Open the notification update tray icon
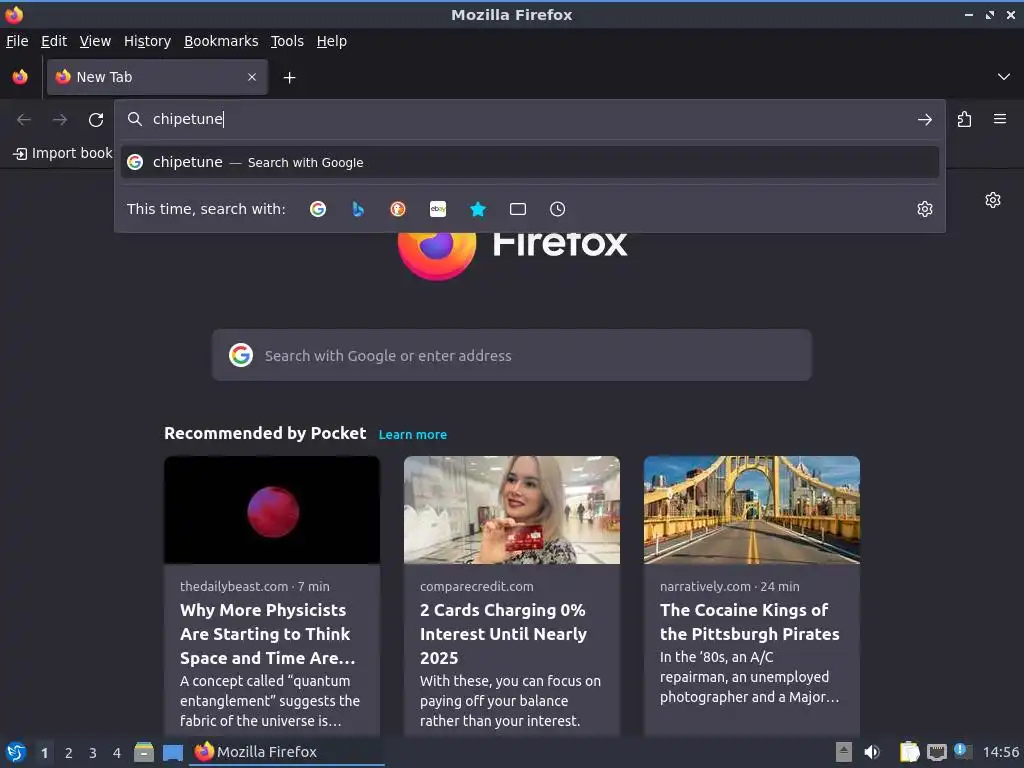 (x=963, y=751)
